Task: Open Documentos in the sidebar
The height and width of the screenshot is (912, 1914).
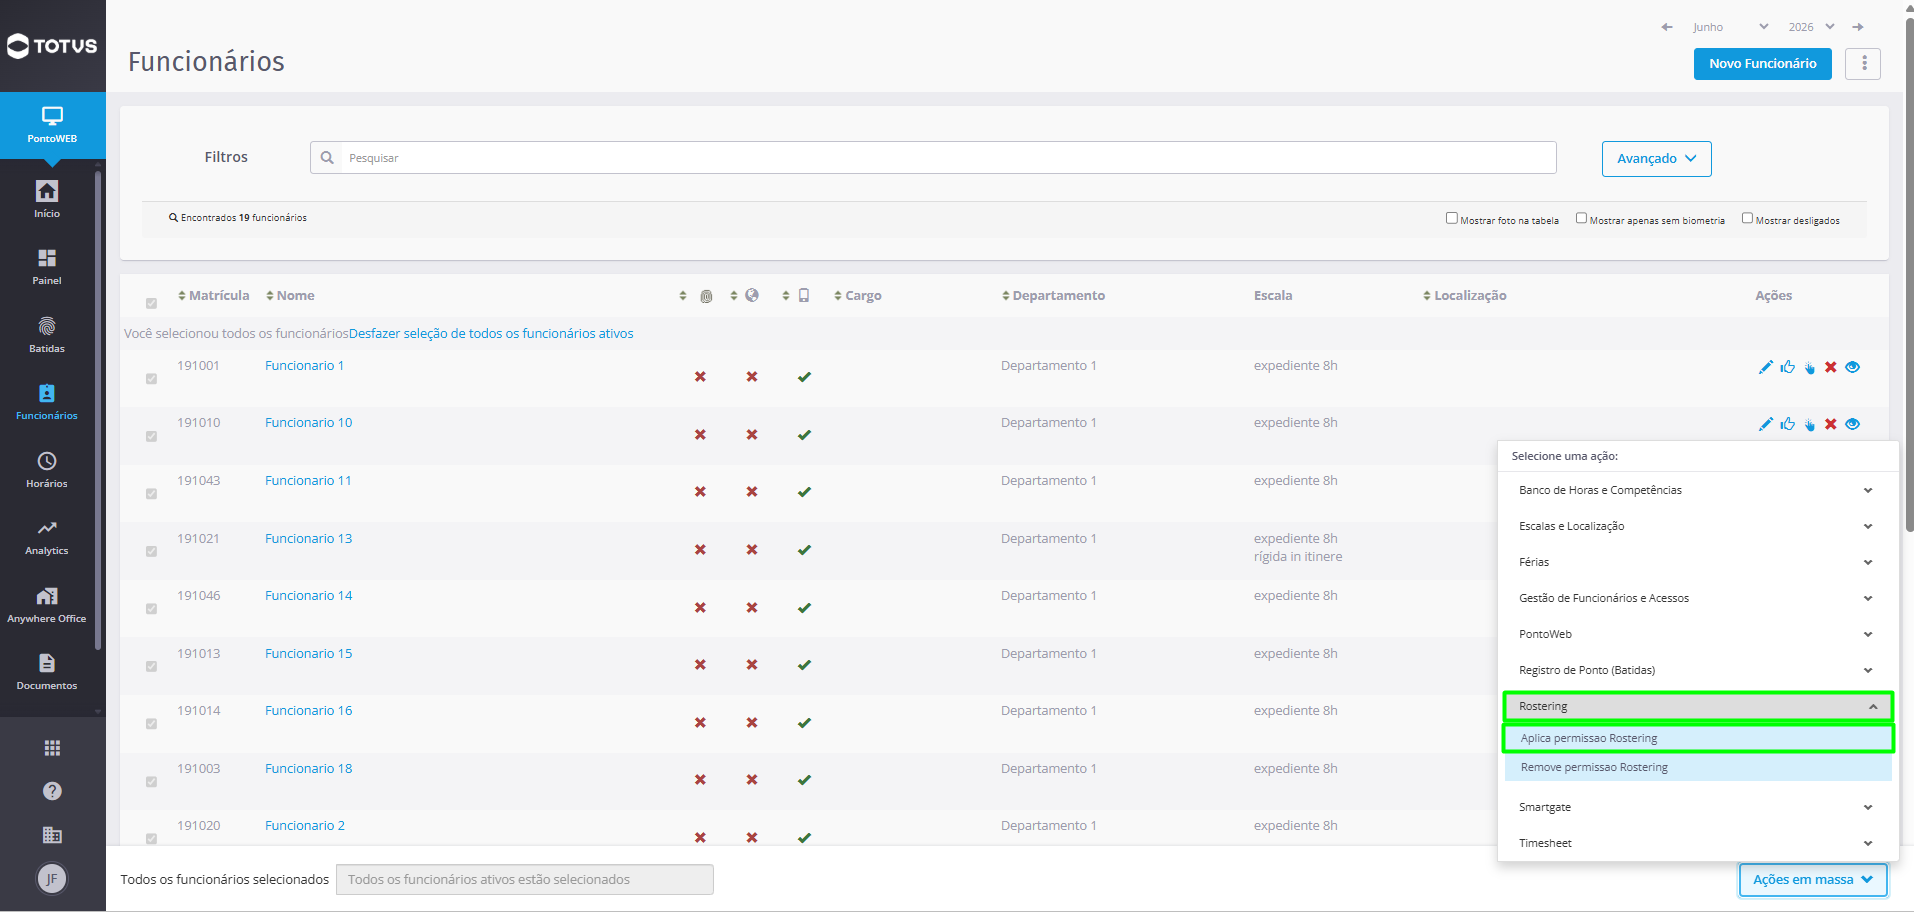Action: 47,672
